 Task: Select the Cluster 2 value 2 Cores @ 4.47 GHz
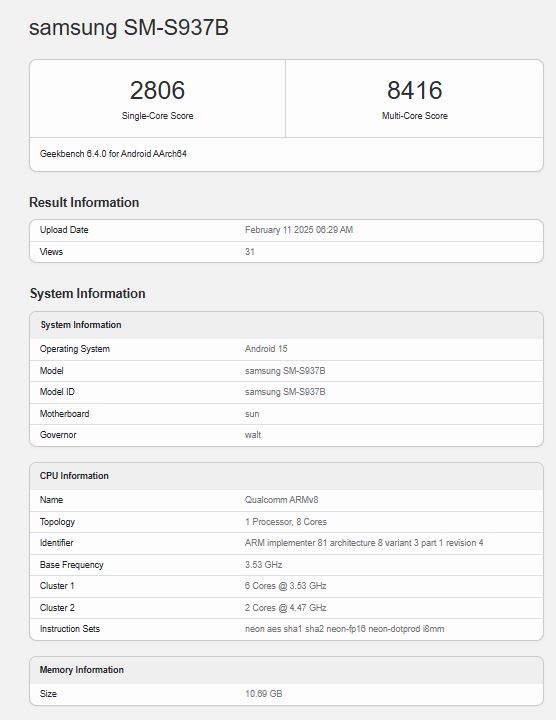pos(286,608)
